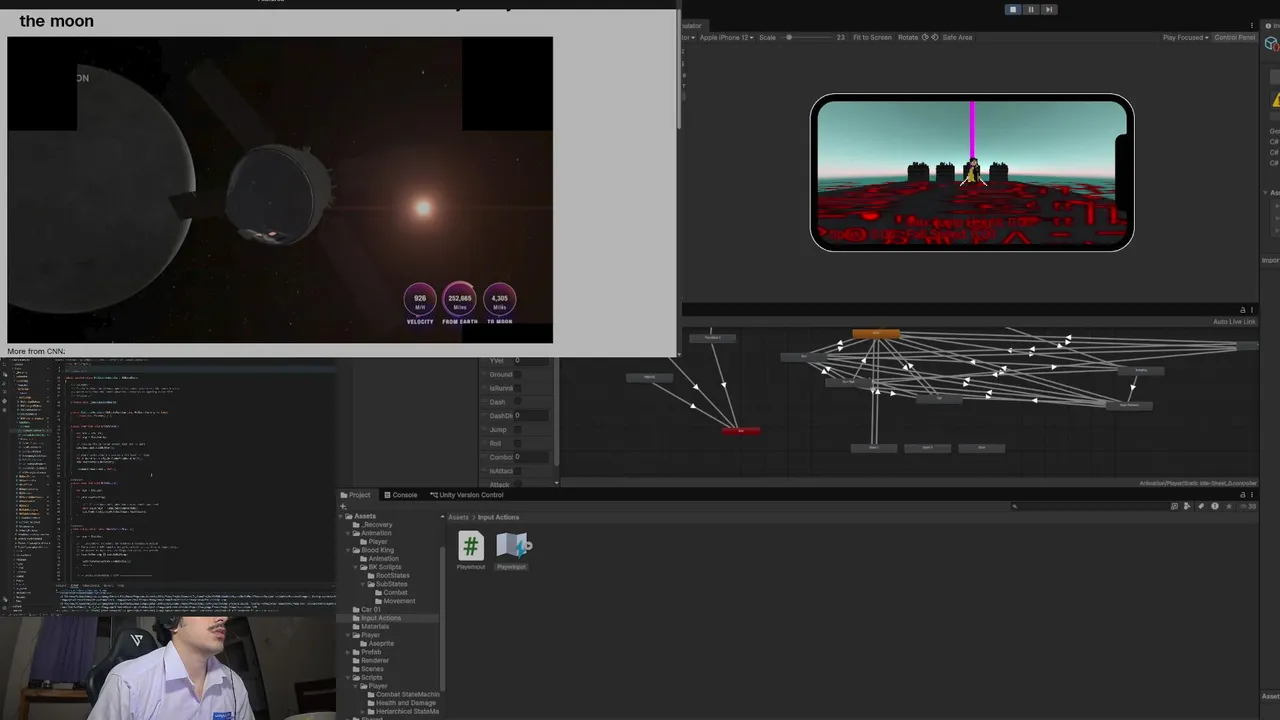Toggle the IsRunning parameter checkbox
1280x720 pixels.
pos(518,388)
